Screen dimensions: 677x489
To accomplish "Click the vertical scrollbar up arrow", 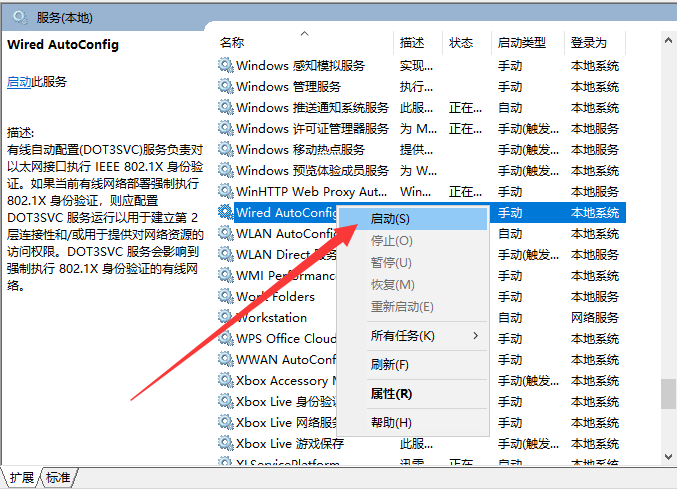I will point(668,39).
